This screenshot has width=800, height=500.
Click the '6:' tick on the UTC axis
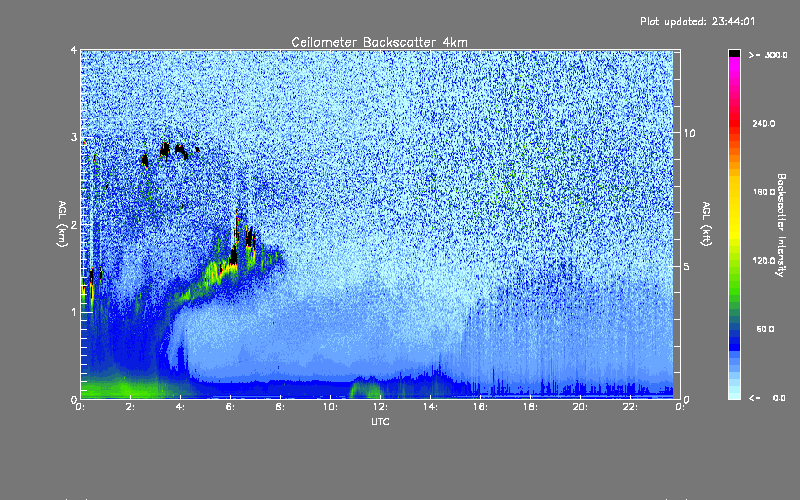pos(230,407)
